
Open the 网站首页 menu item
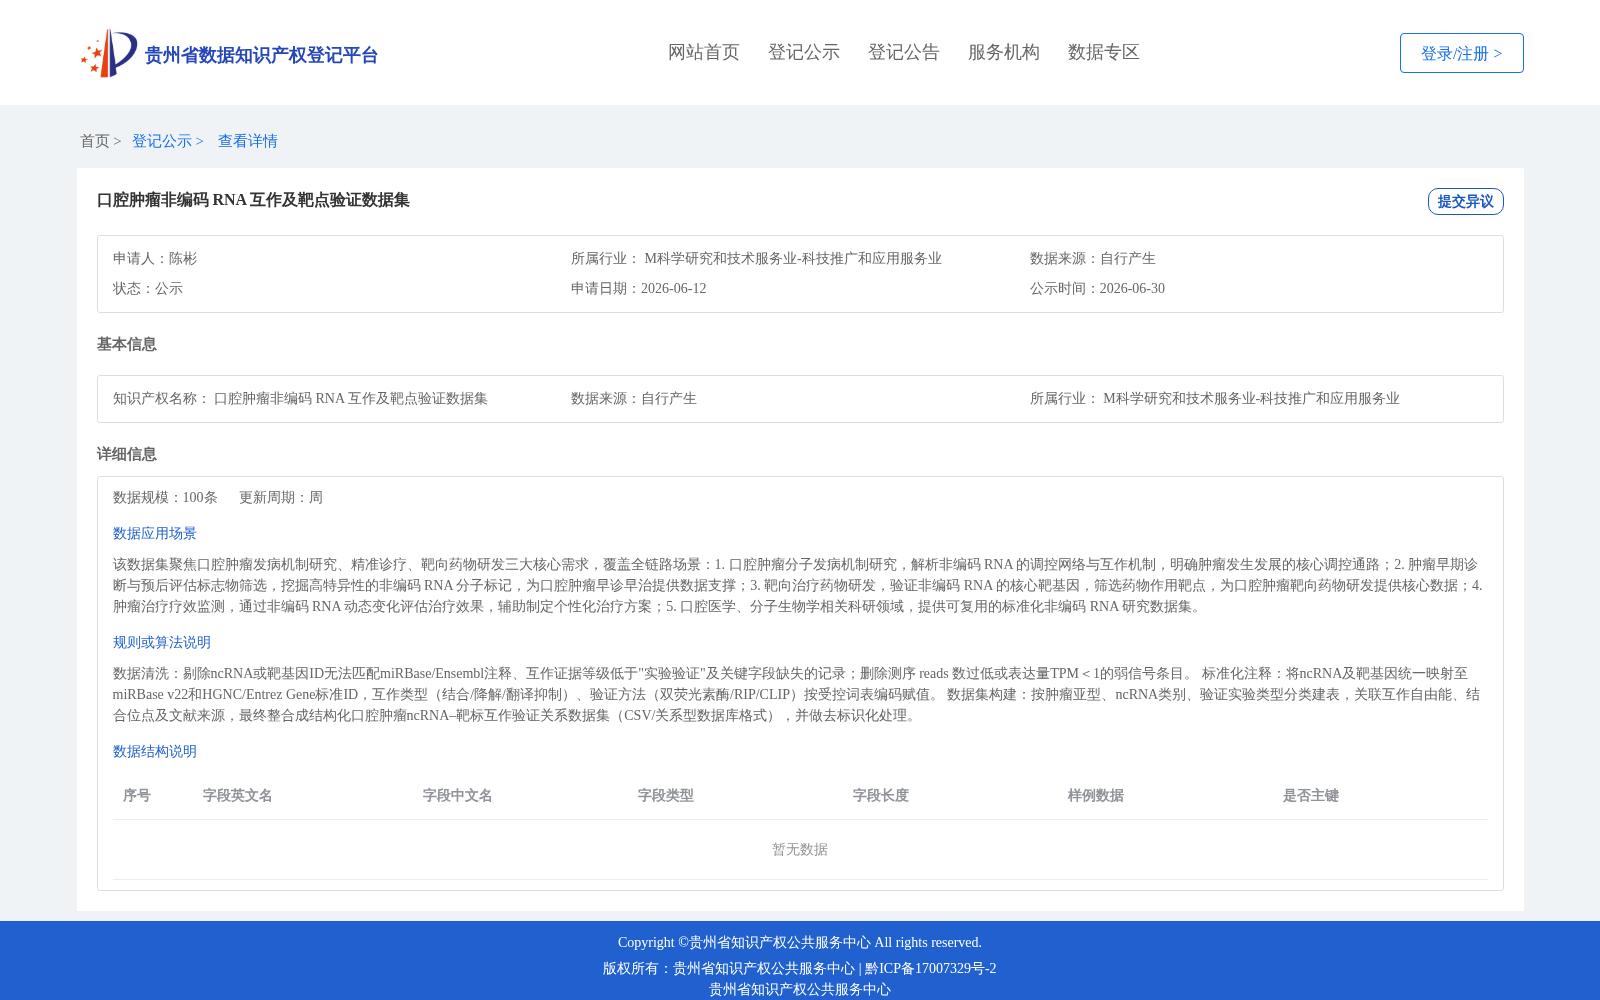pyautogui.click(x=704, y=52)
